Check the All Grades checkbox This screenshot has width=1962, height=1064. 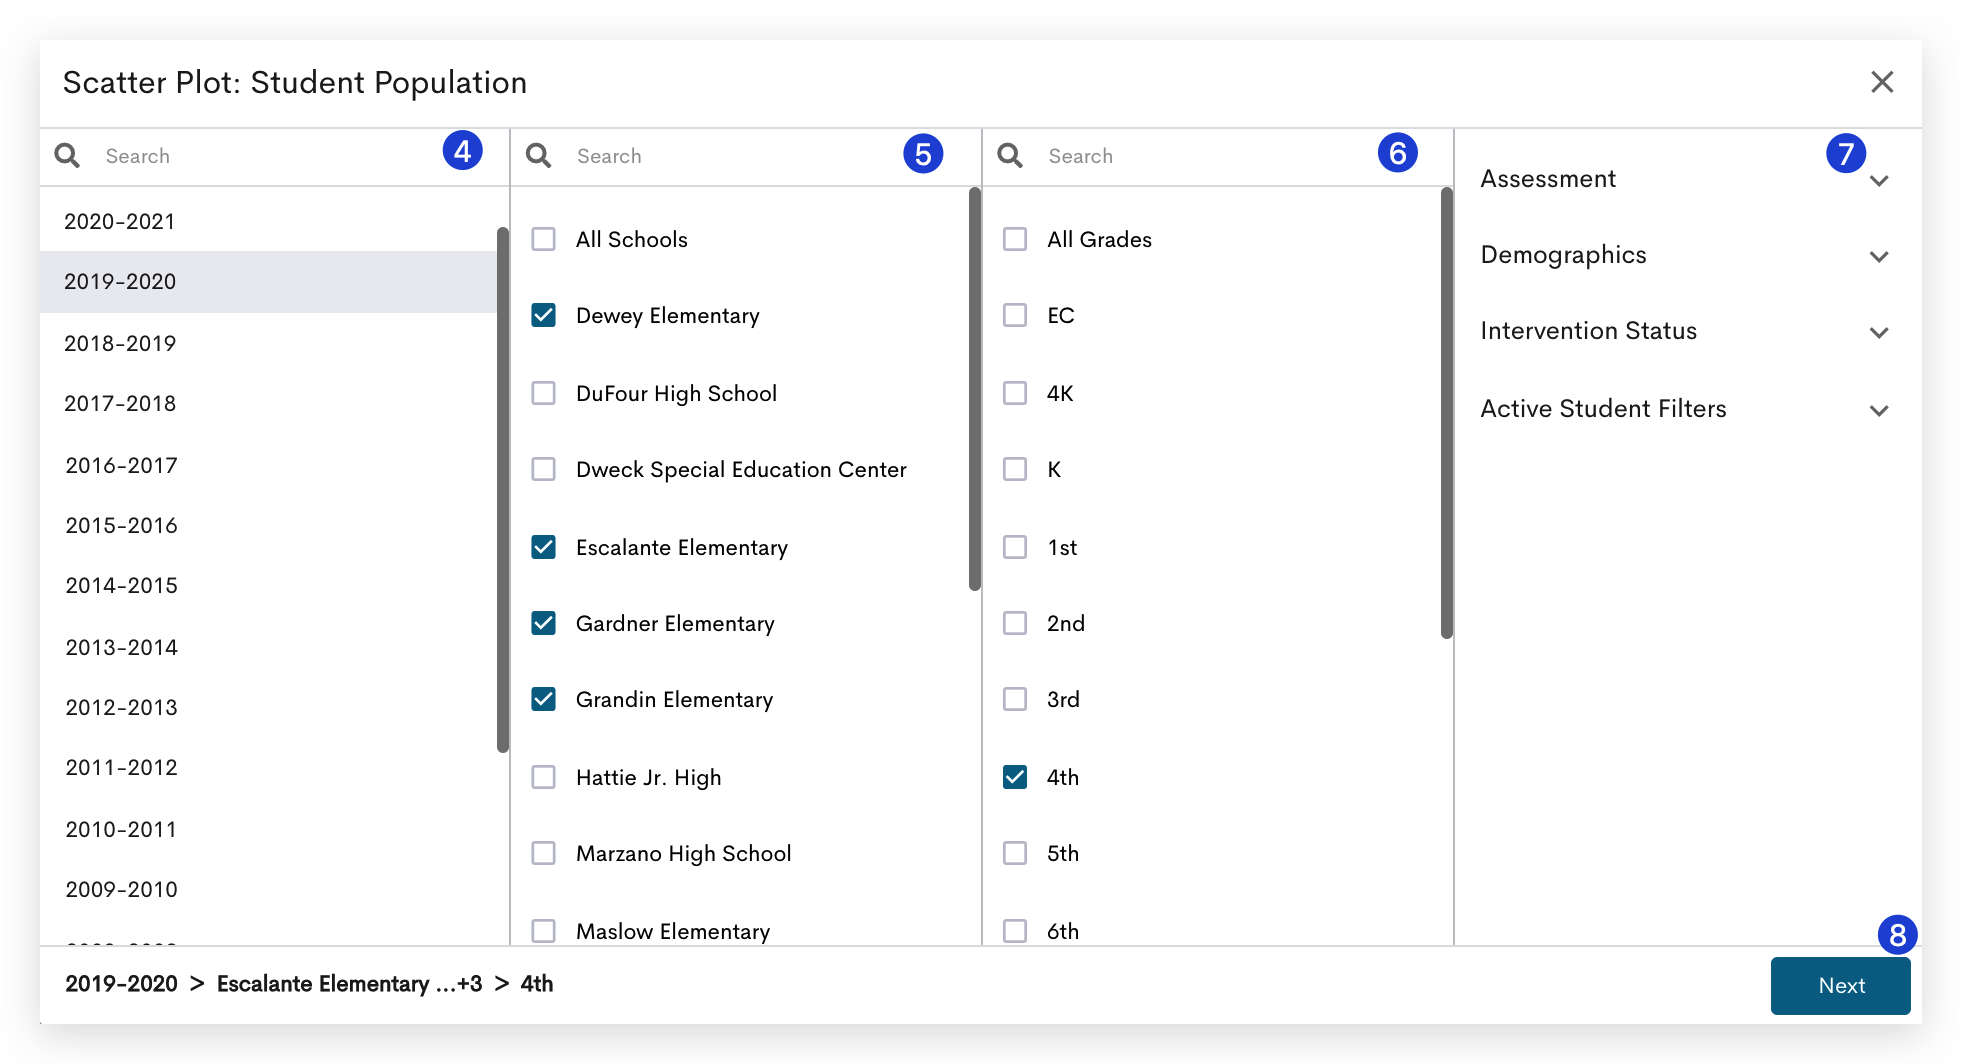click(1015, 239)
